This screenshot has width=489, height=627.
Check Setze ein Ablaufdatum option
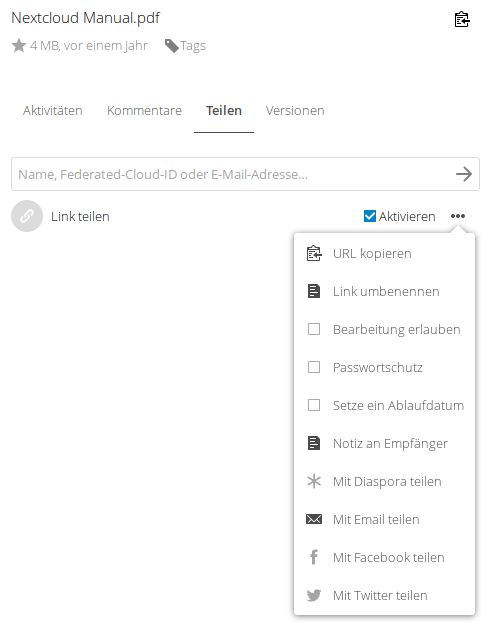(314, 405)
